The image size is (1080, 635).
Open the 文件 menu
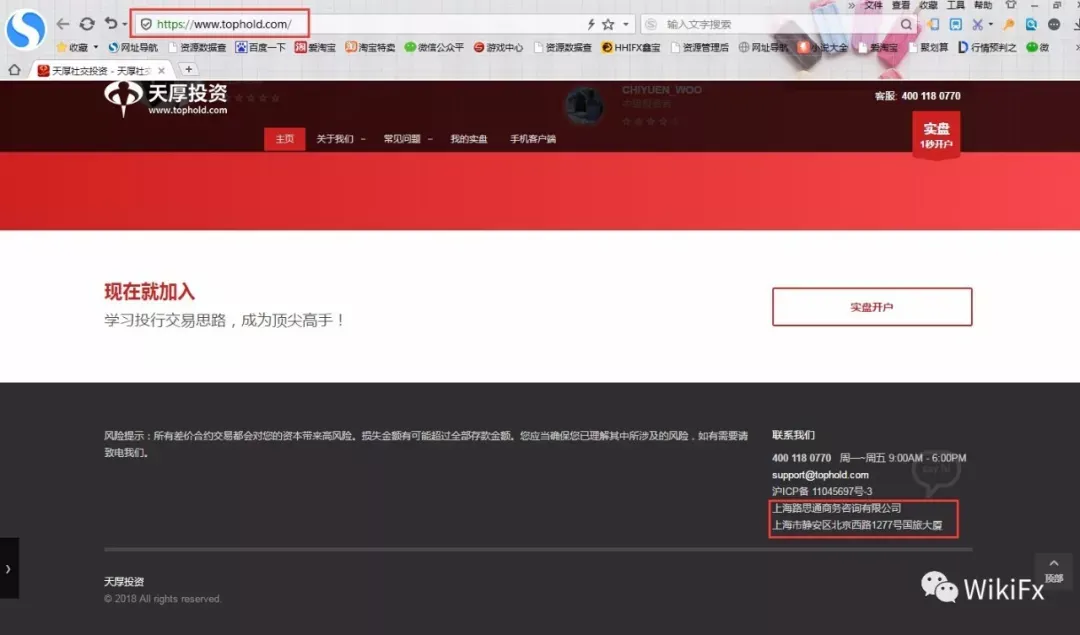tap(873, 5)
